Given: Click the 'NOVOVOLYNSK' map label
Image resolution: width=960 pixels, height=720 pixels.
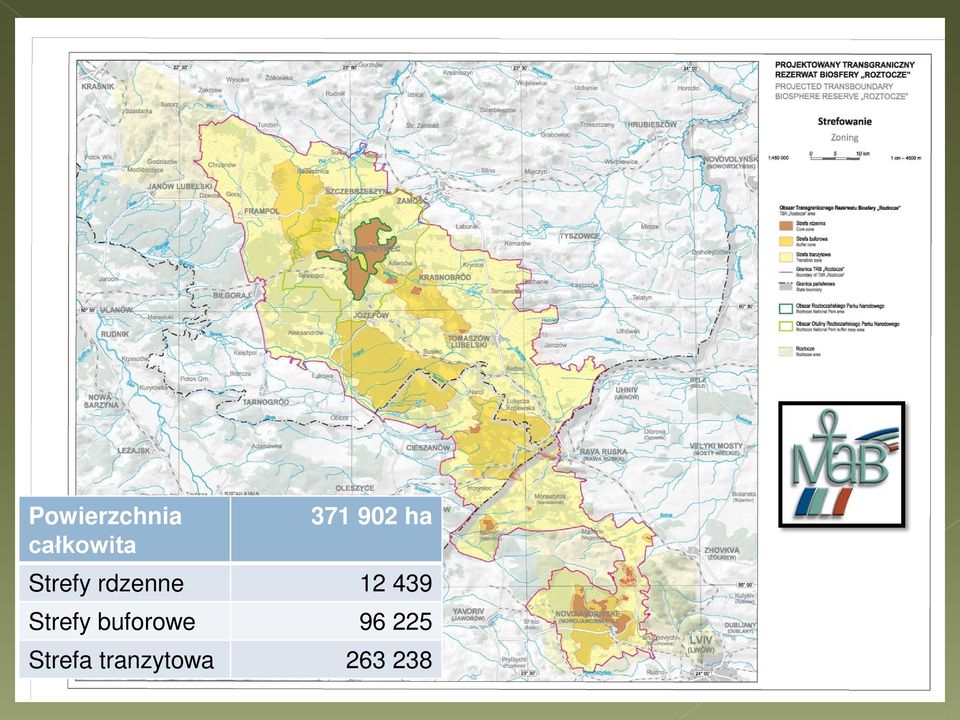Looking at the screenshot, I should click(730, 159).
